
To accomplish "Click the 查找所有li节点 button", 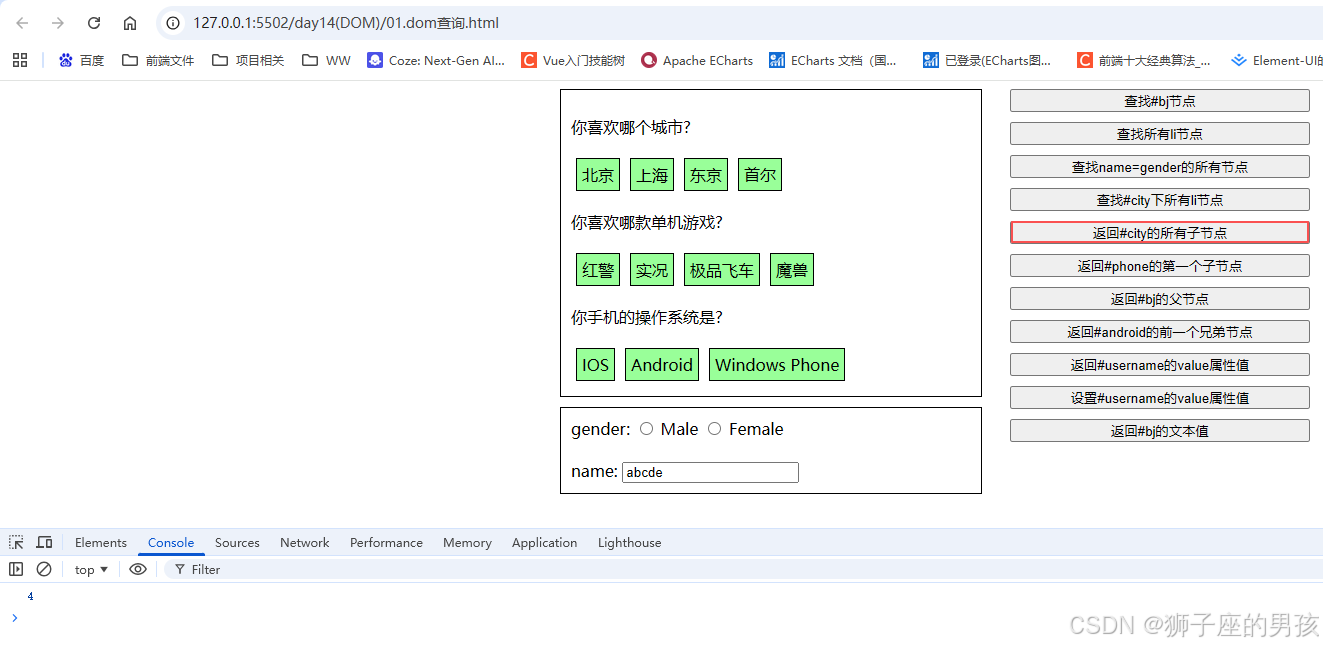I will pyautogui.click(x=1160, y=133).
